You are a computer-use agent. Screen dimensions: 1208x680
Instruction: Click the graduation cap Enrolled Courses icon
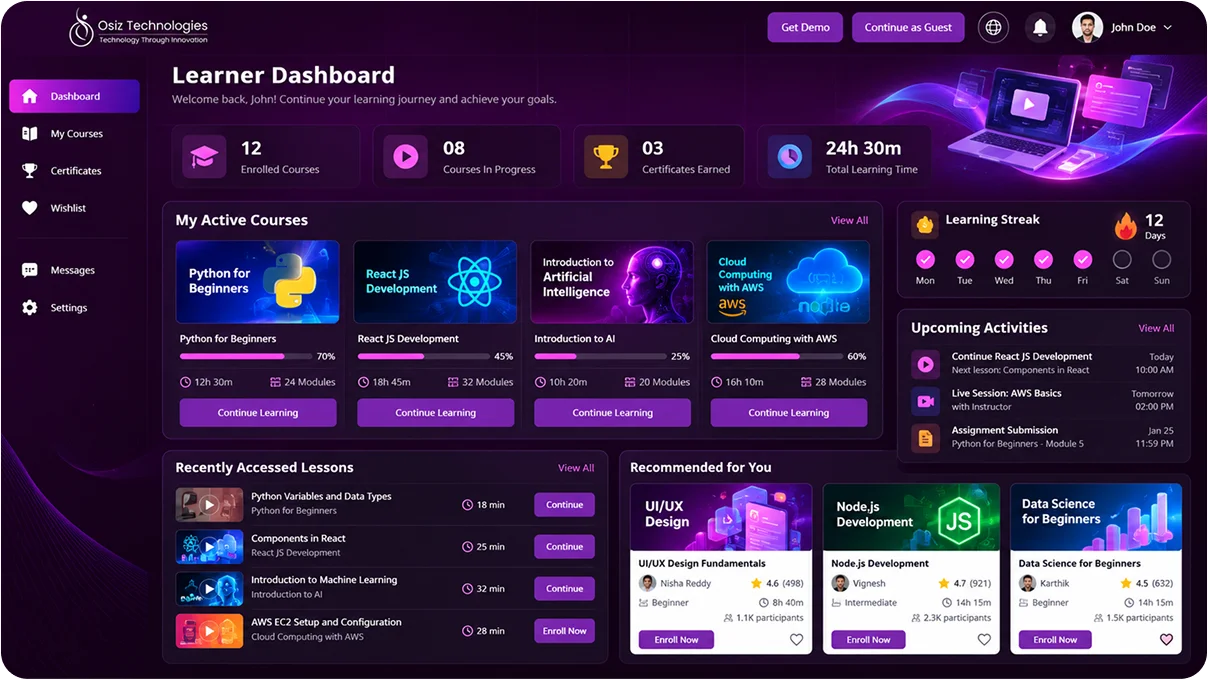point(204,157)
